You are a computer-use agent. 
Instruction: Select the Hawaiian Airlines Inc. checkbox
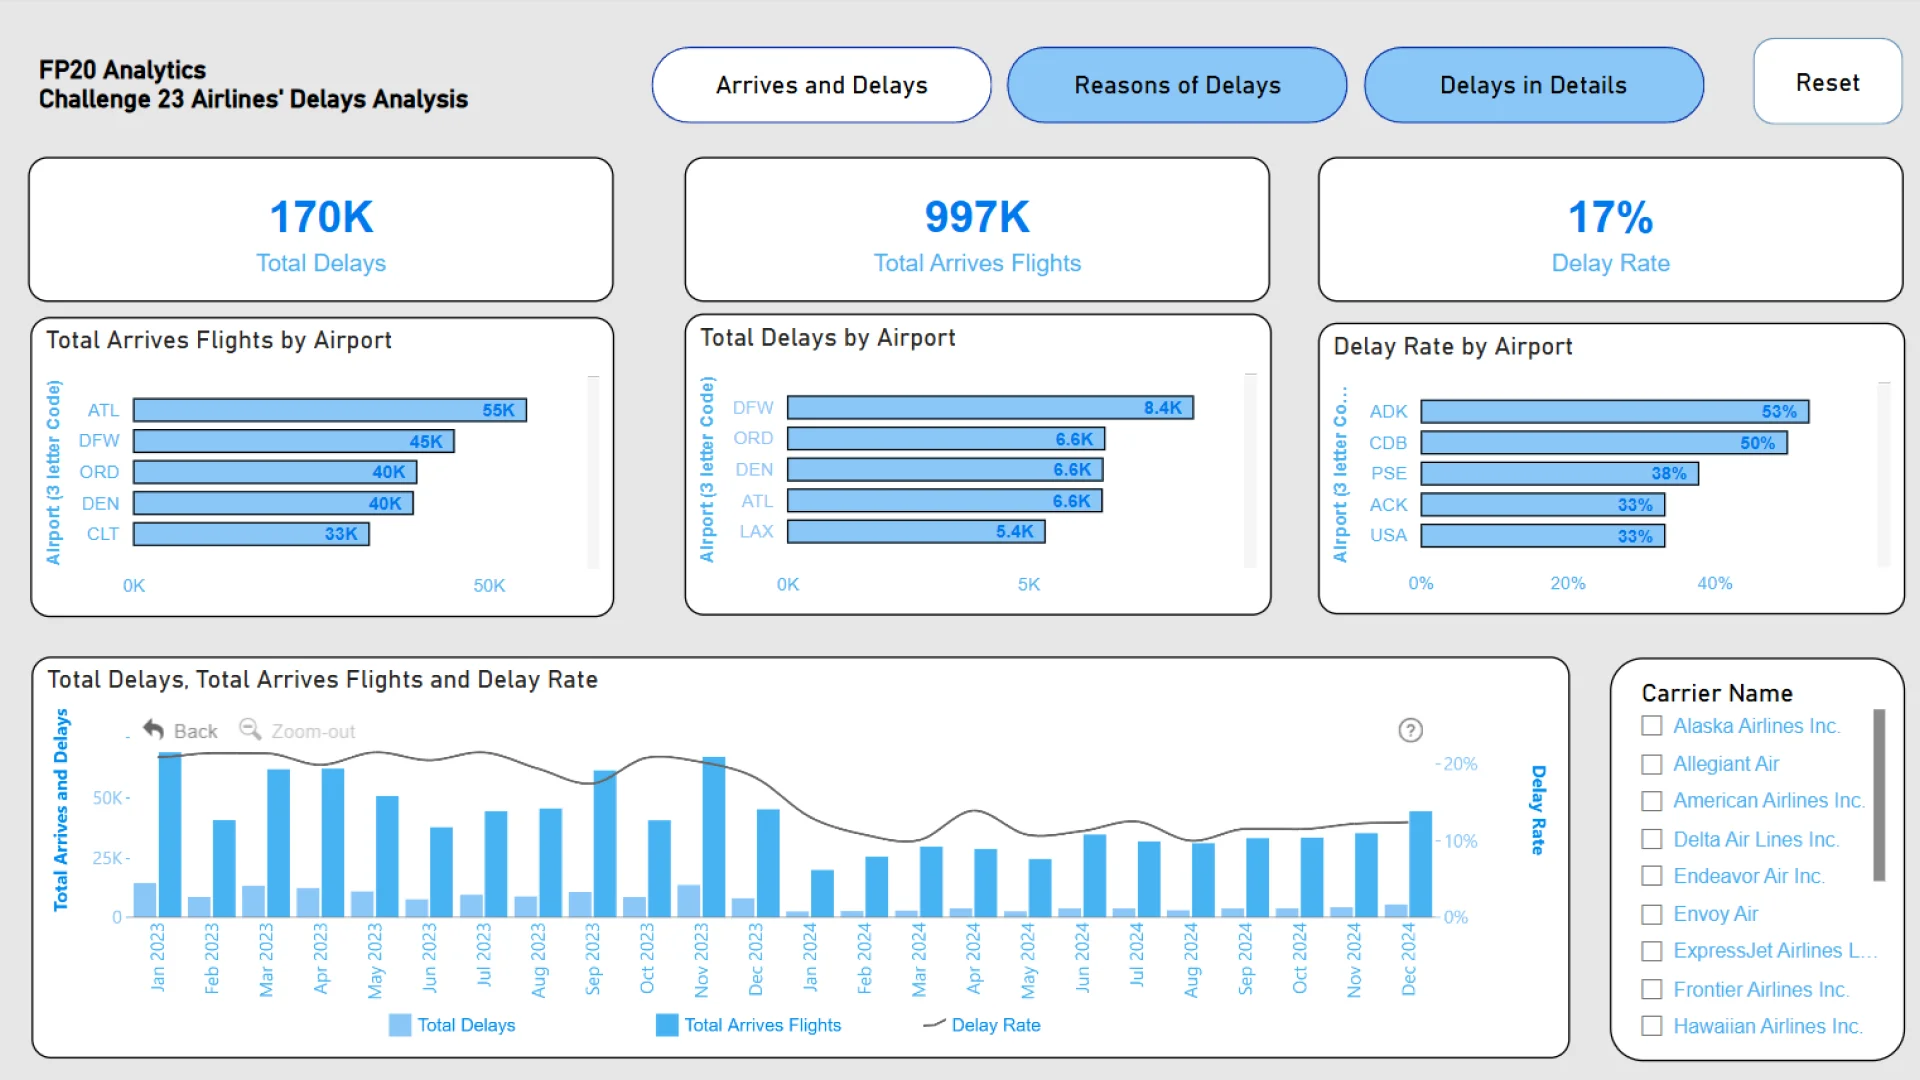1652,1026
